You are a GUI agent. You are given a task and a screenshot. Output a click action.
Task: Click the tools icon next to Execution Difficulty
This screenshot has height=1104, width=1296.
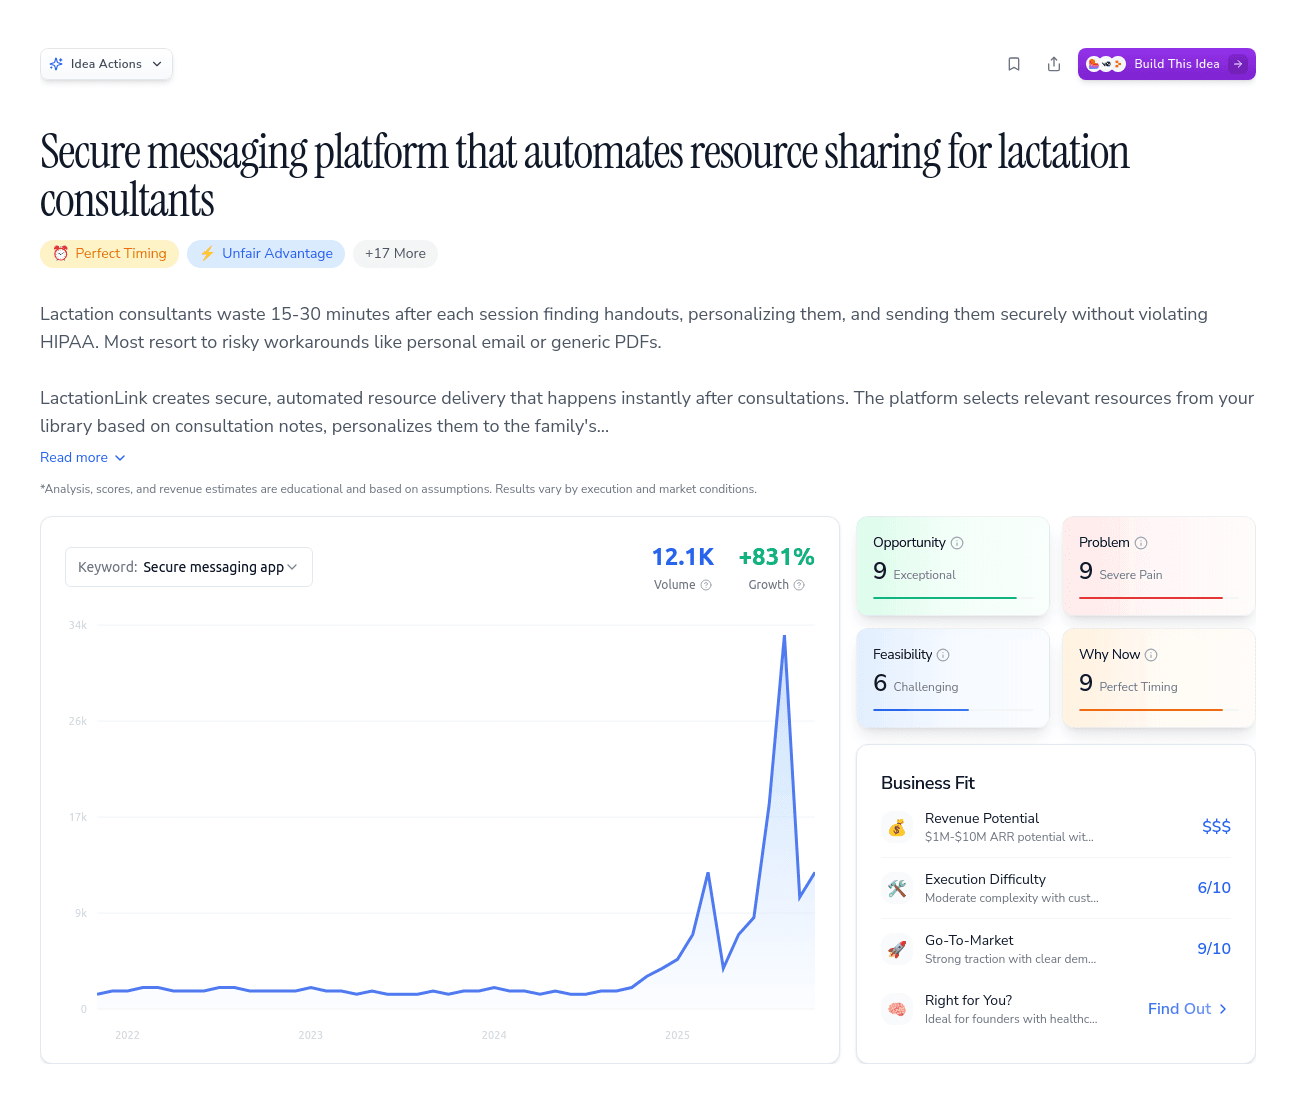point(897,888)
